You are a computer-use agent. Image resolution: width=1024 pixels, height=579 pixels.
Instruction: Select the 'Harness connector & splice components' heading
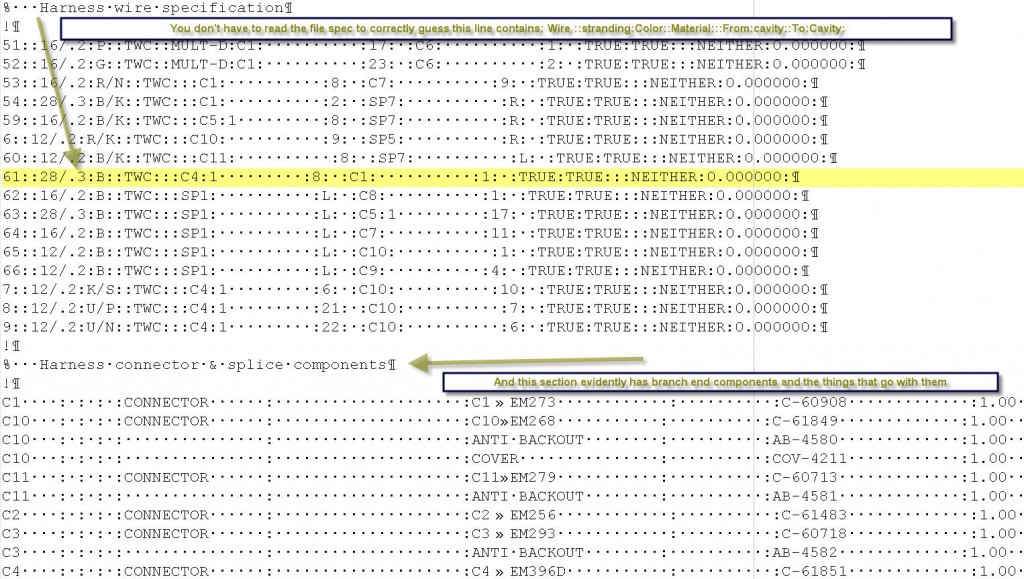pyautogui.click(x=200, y=365)
